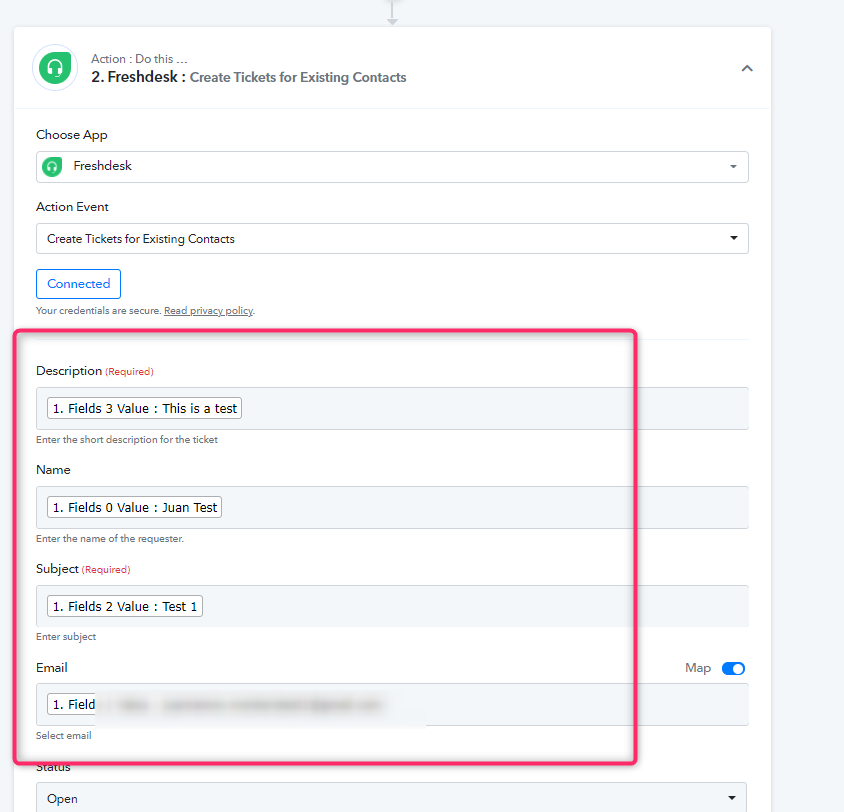This screenshot has width=844, height=812.
Task: Select the 'Fields 2 Value : Test 1' tag
Action: (125, 606)
